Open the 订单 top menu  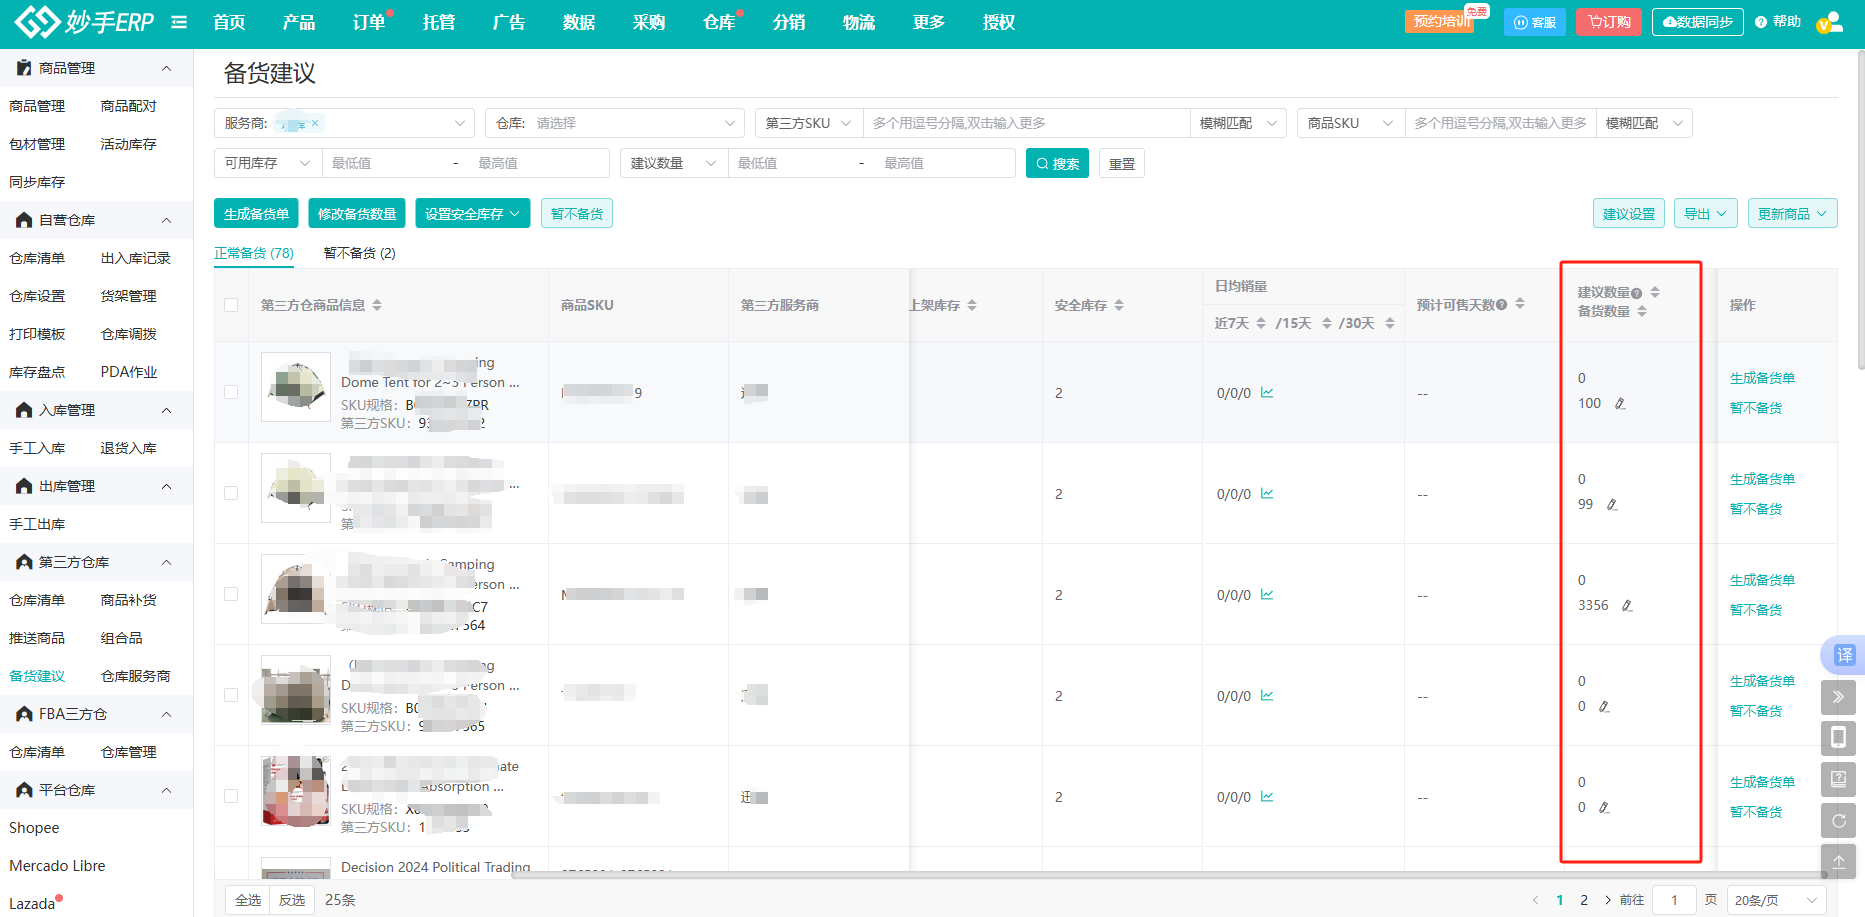point(369,22)
